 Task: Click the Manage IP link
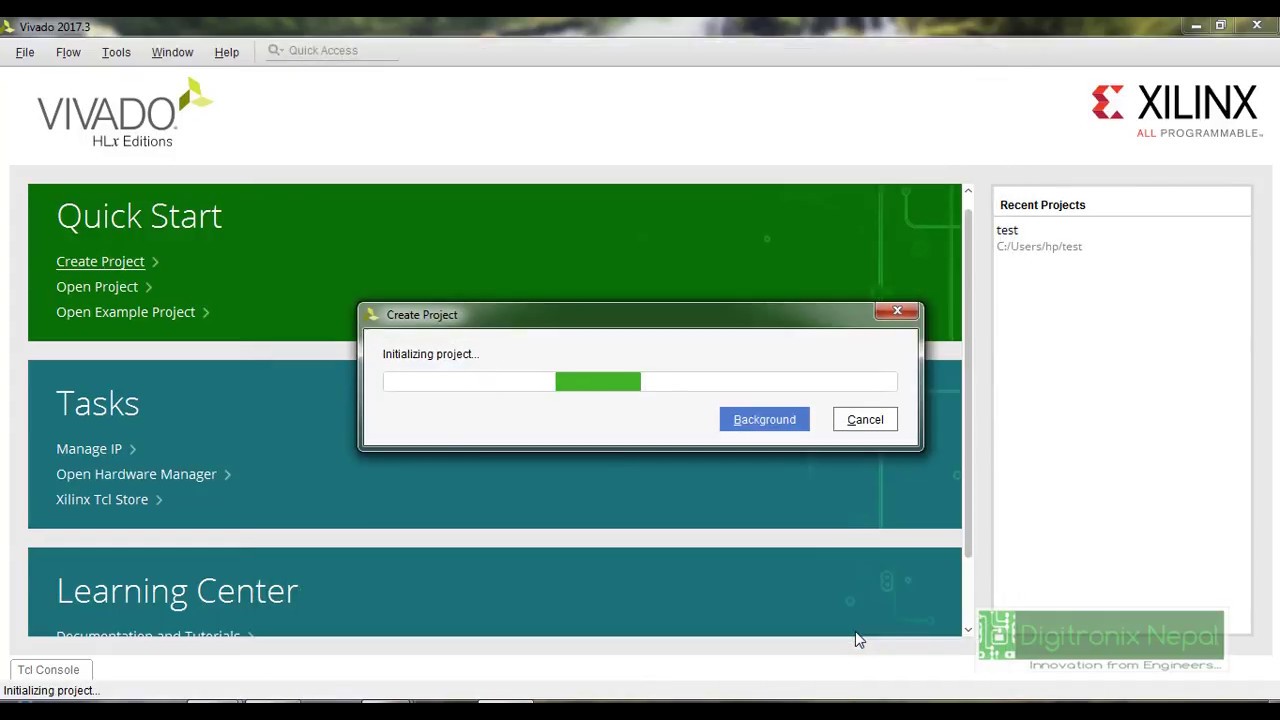pos(89,449)
